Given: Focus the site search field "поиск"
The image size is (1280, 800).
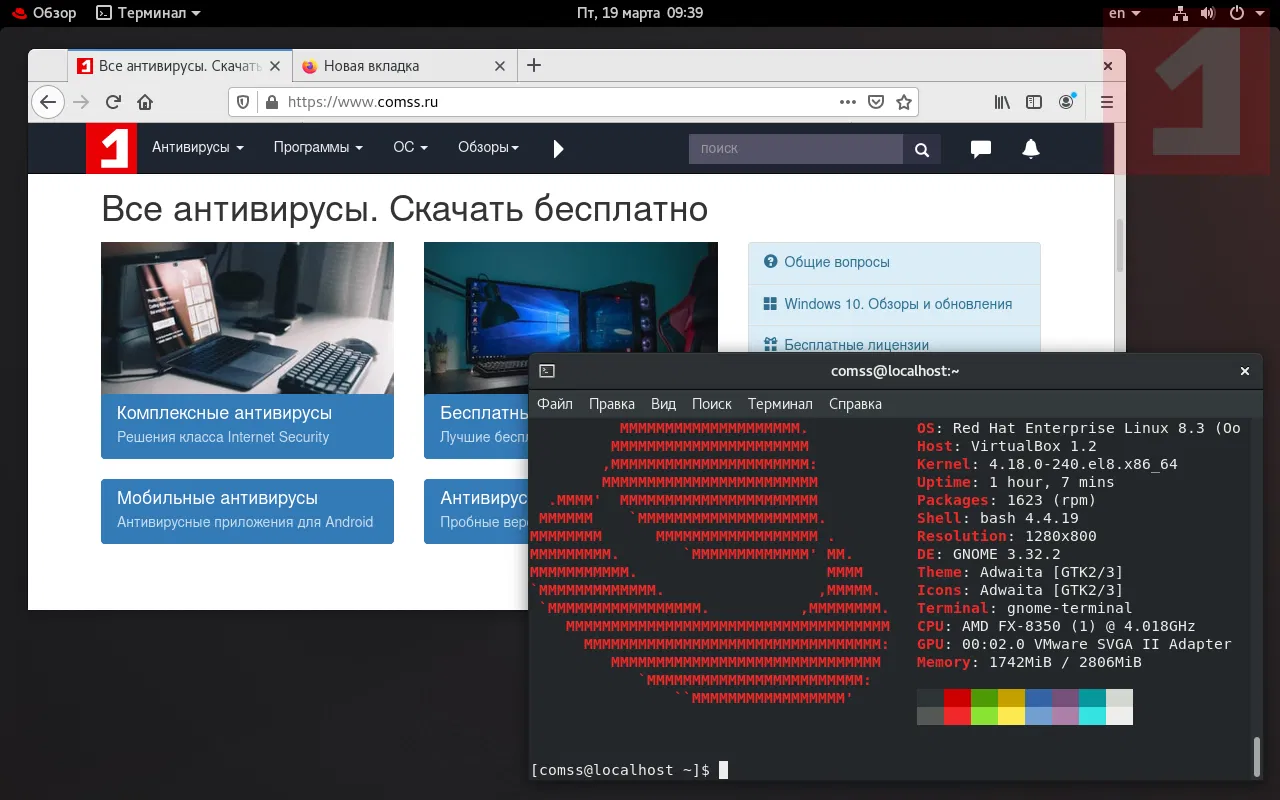Looking at the screenshot, I should coord(796,149).
